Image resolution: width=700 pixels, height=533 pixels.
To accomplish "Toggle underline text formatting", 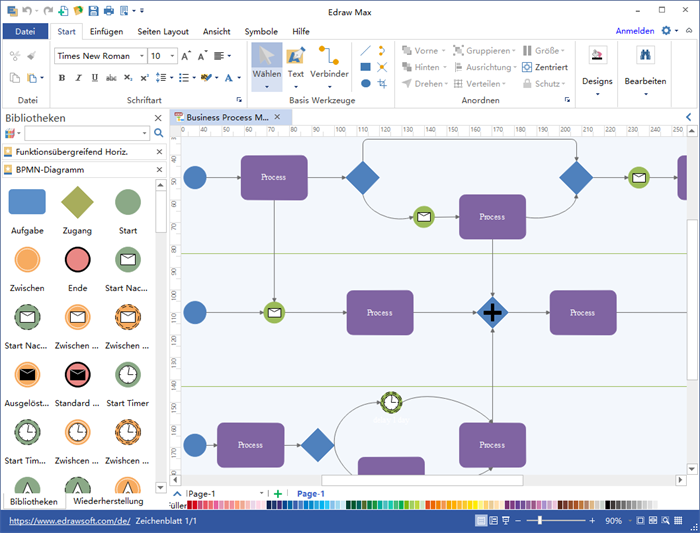I will tap(93, 78).
